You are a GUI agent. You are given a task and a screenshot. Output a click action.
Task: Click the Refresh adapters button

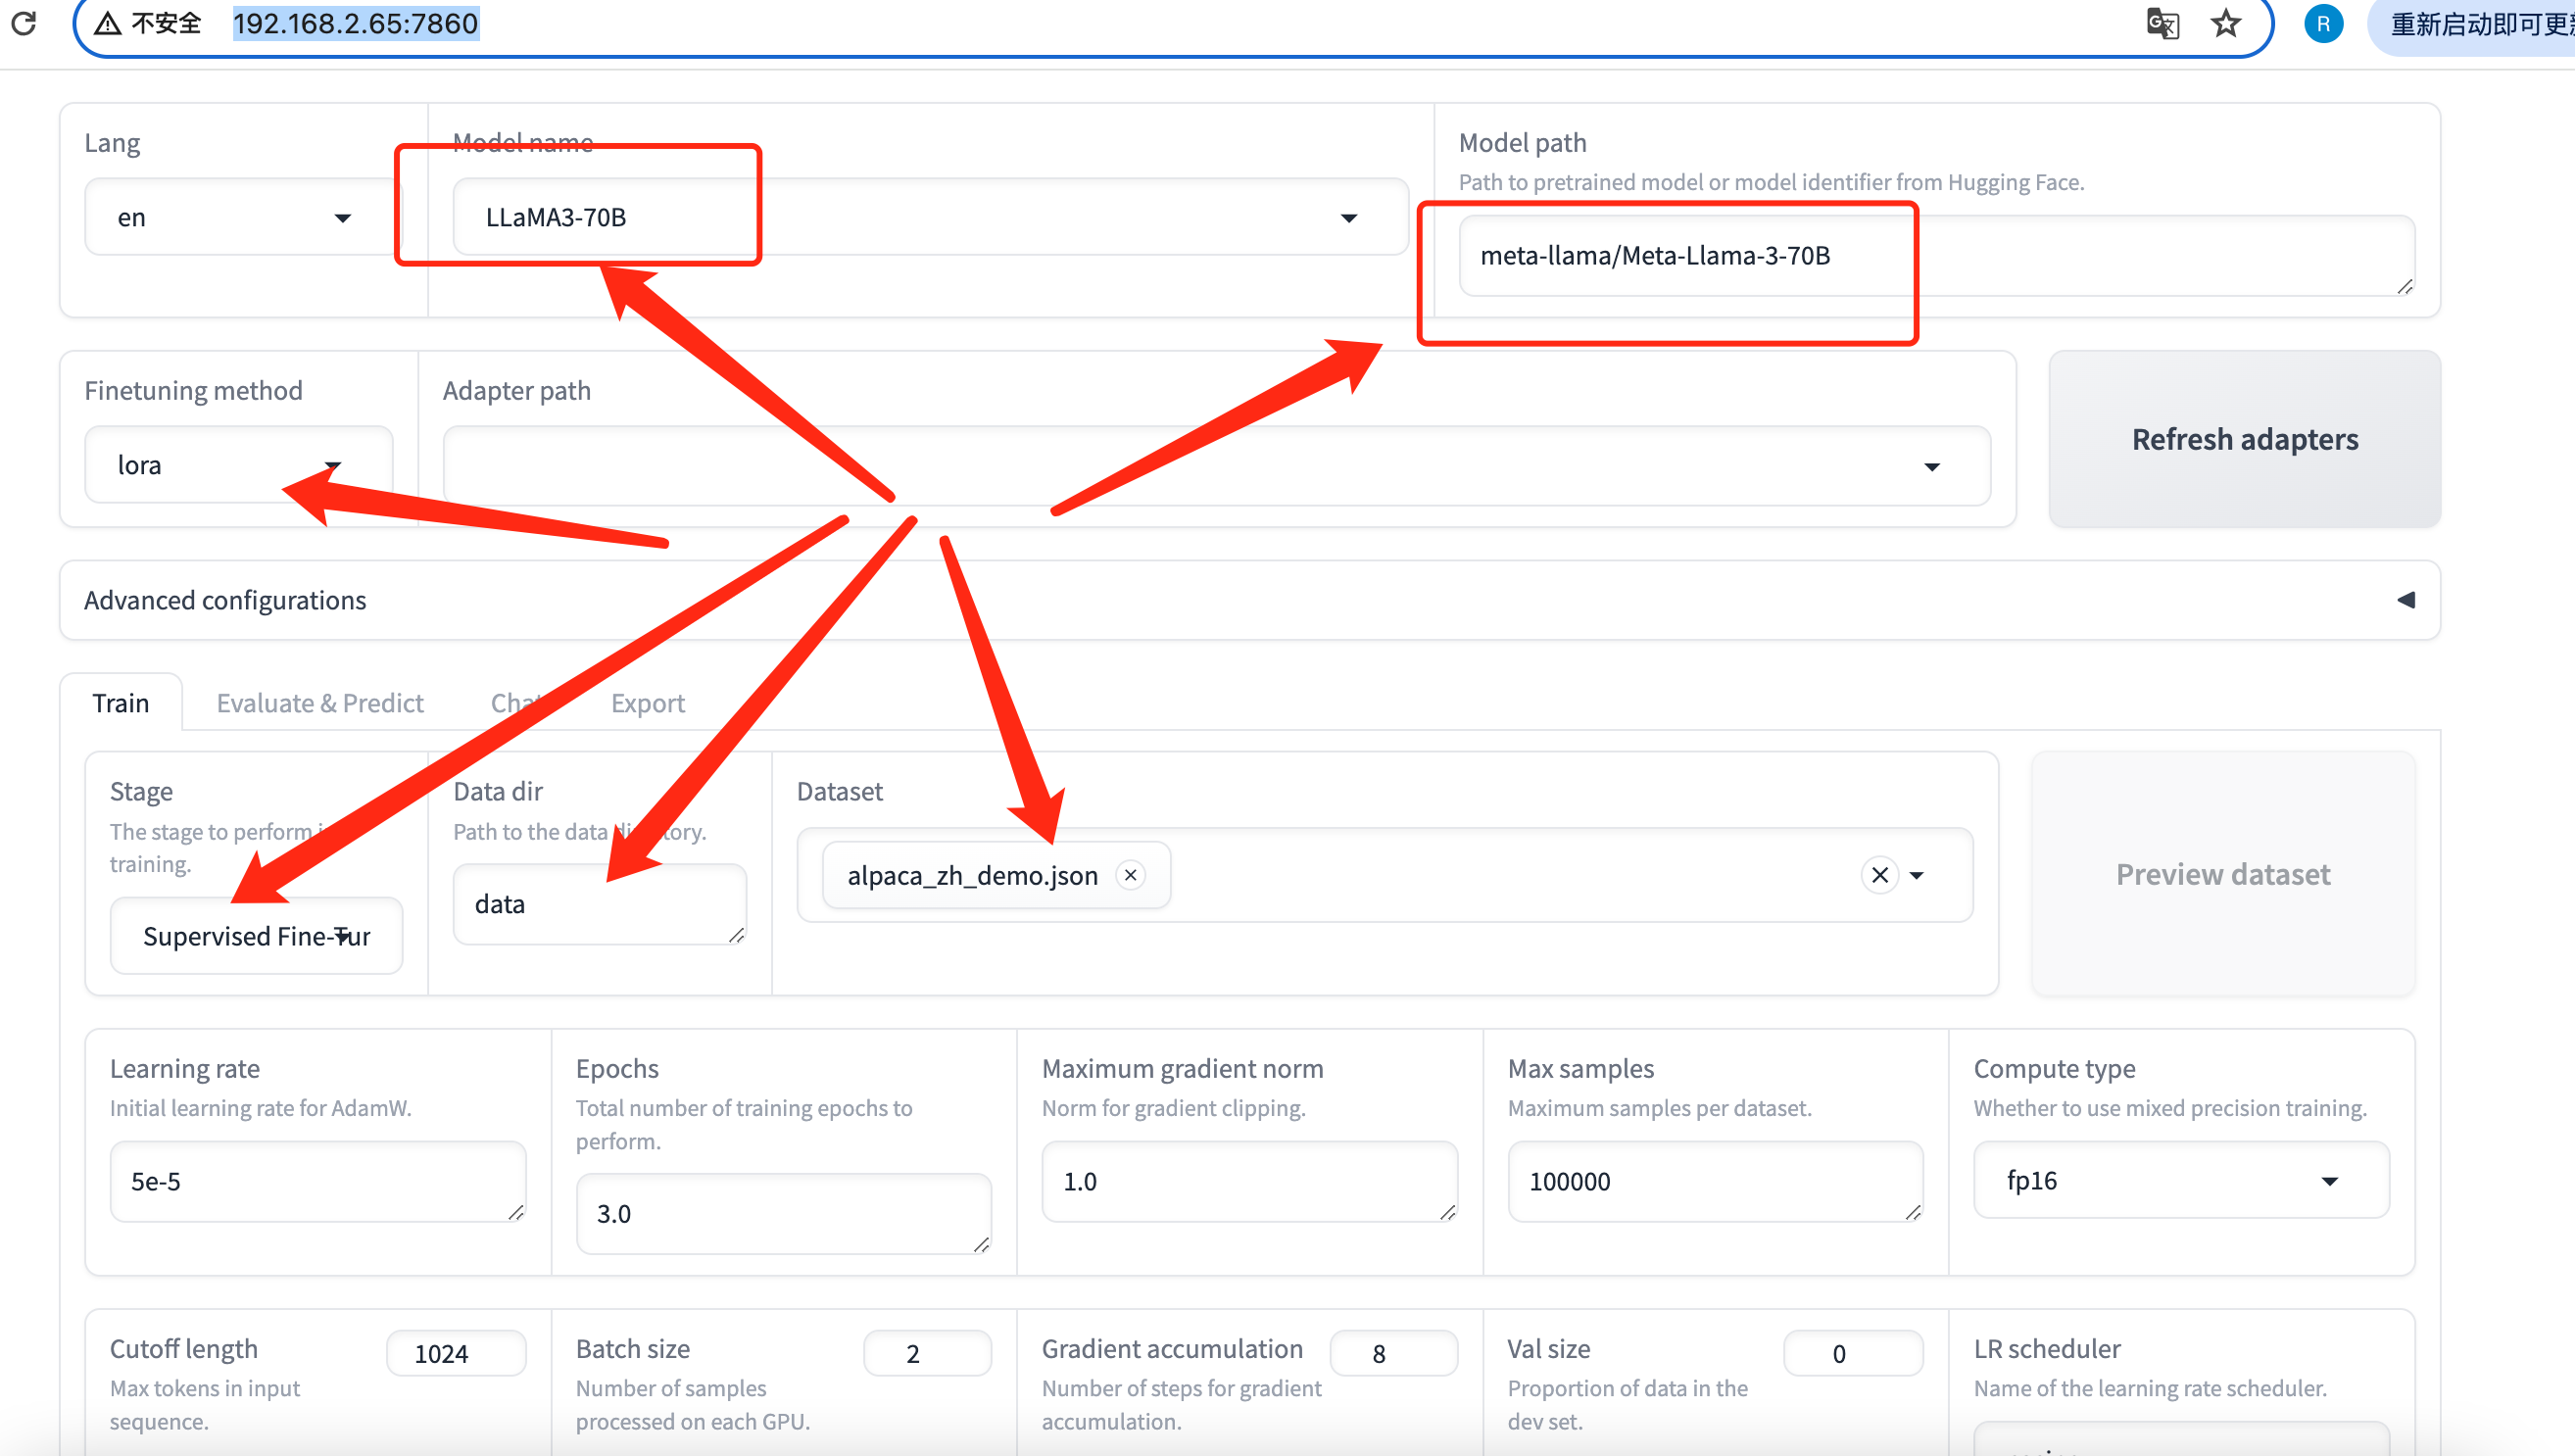click(2244, 439)
